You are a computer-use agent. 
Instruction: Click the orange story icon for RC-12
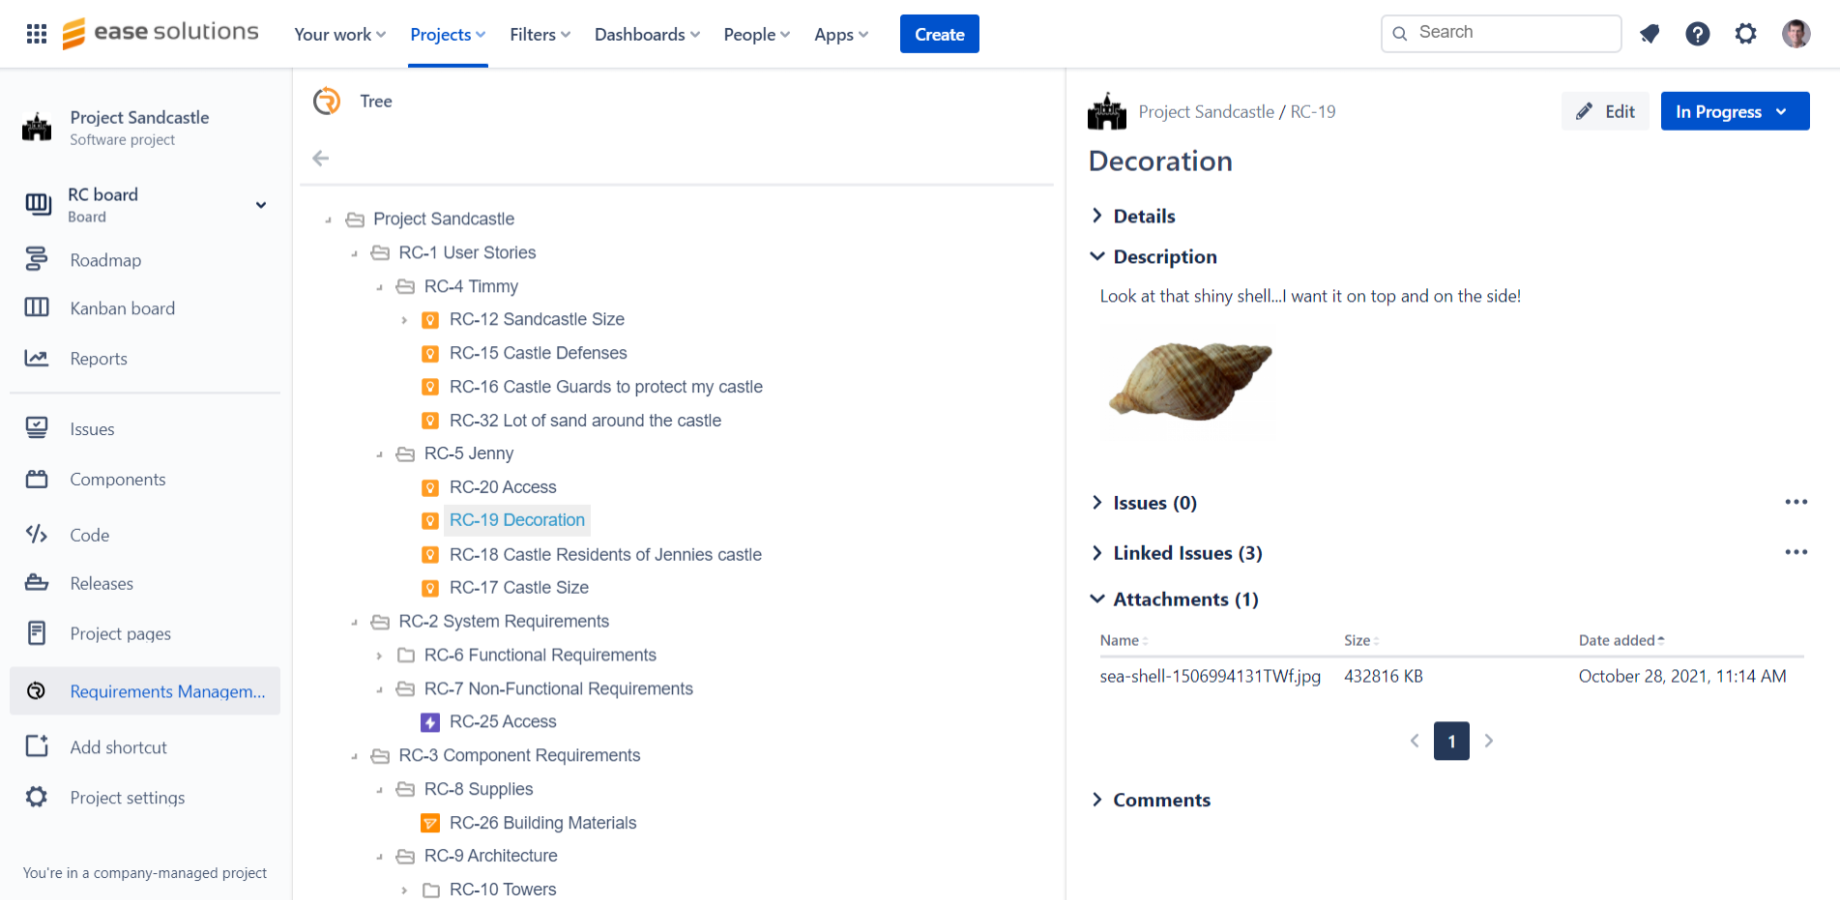pos(430,320)
